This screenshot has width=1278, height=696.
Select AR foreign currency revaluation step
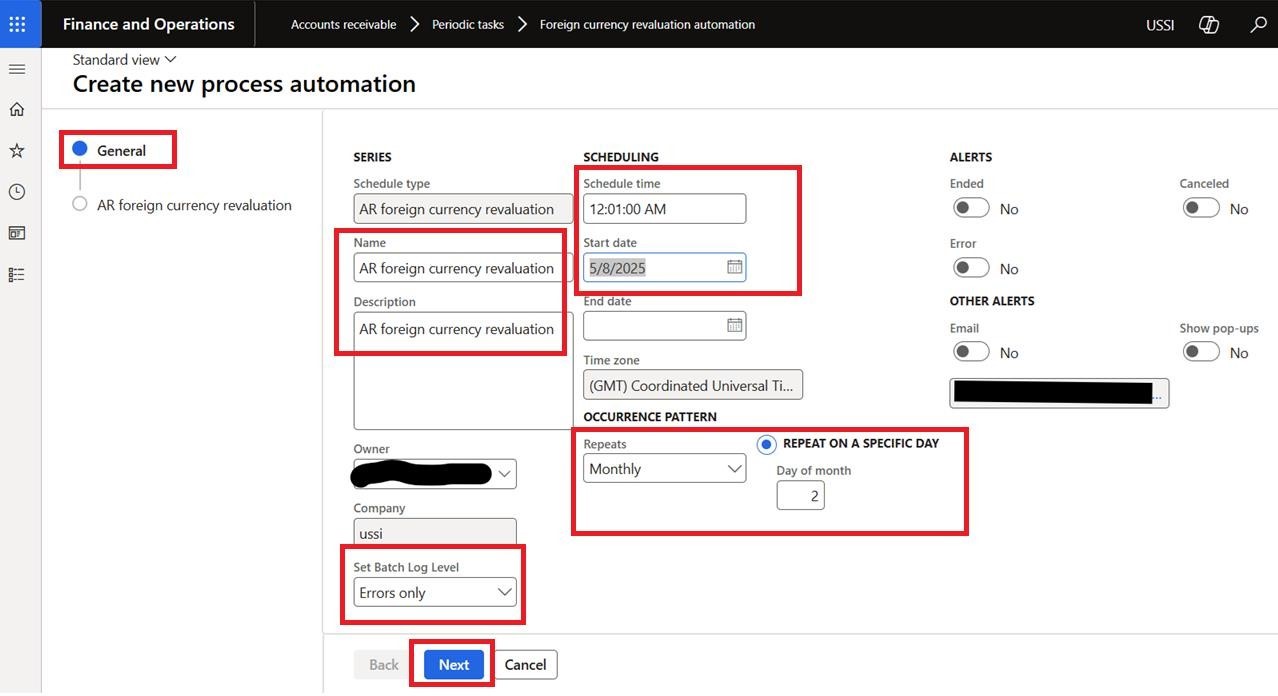click(x=194, y=205)
